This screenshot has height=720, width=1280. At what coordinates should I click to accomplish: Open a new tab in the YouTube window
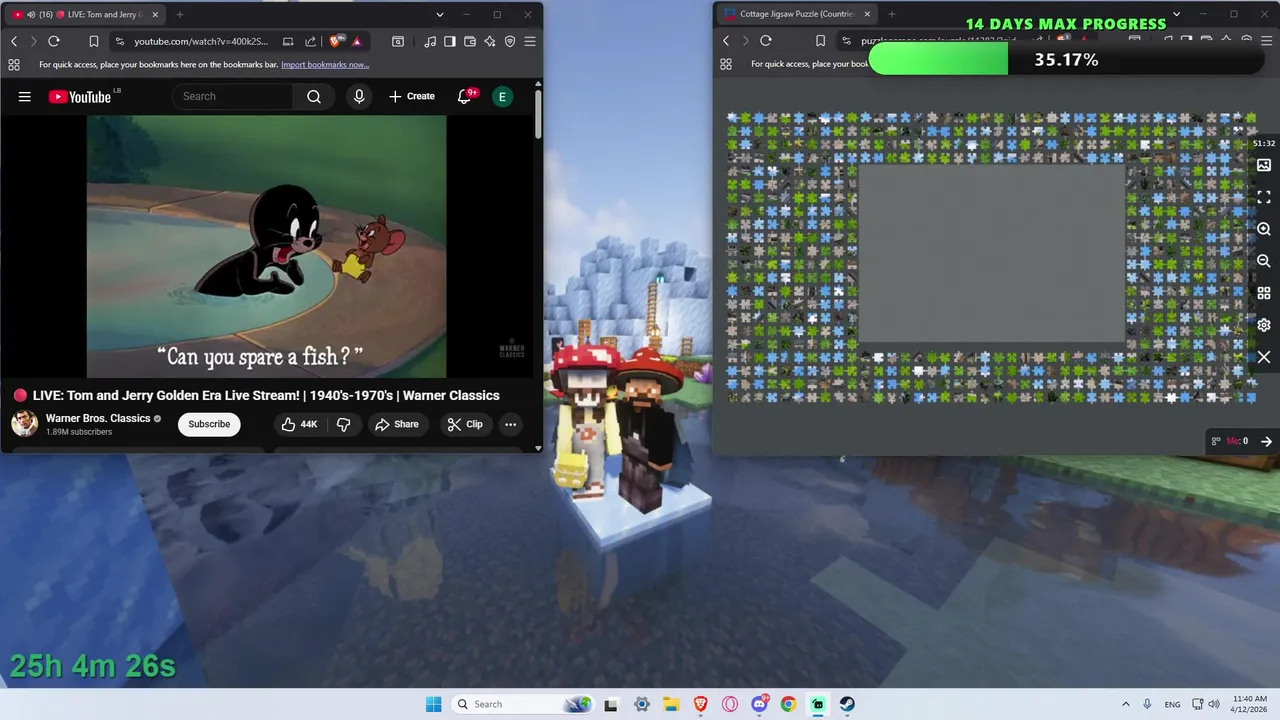180,15
